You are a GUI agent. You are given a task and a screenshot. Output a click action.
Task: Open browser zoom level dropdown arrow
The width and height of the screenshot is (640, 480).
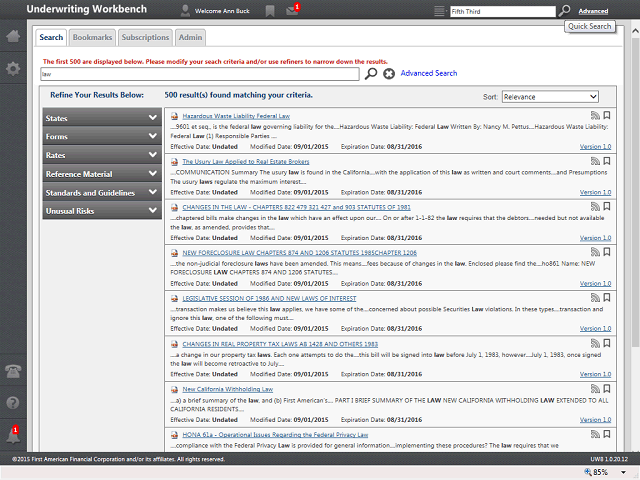click(623, 472)
